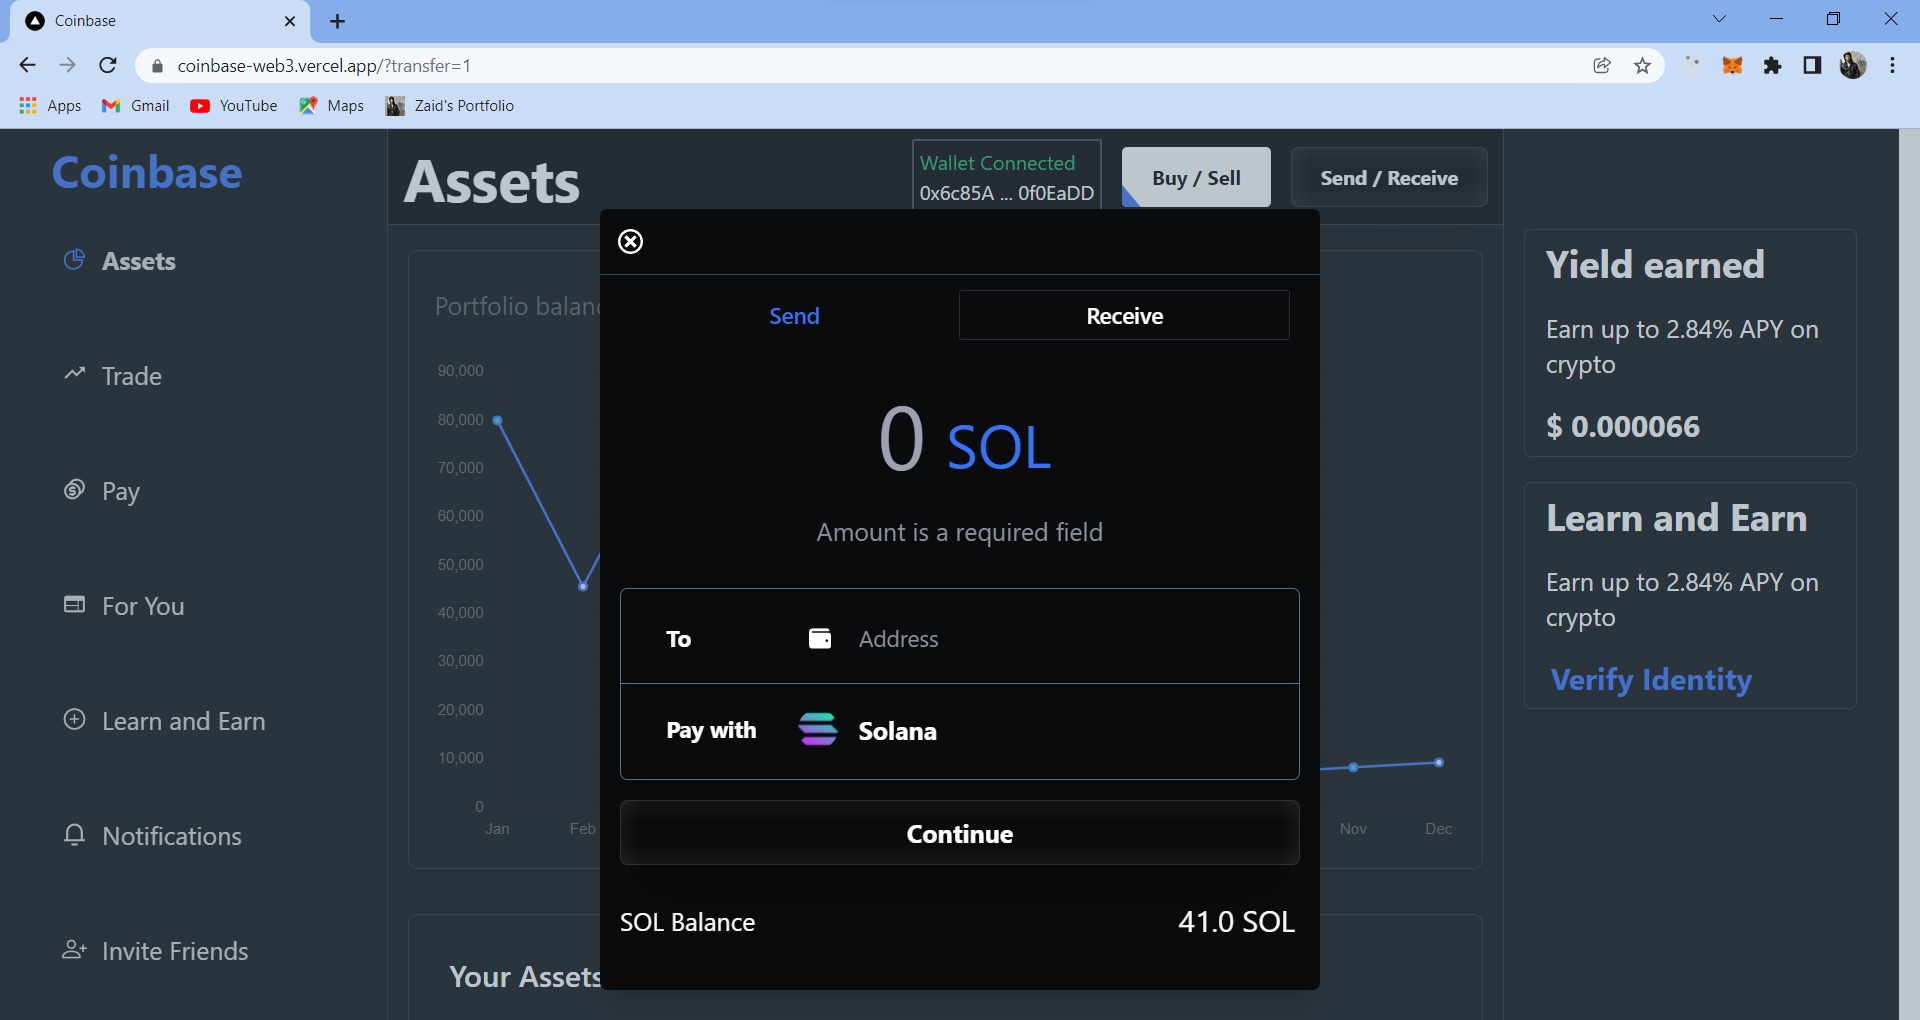Click the November data point on chart
This screenshot has width=1920, height=1020.
(x=1353, y=767)
